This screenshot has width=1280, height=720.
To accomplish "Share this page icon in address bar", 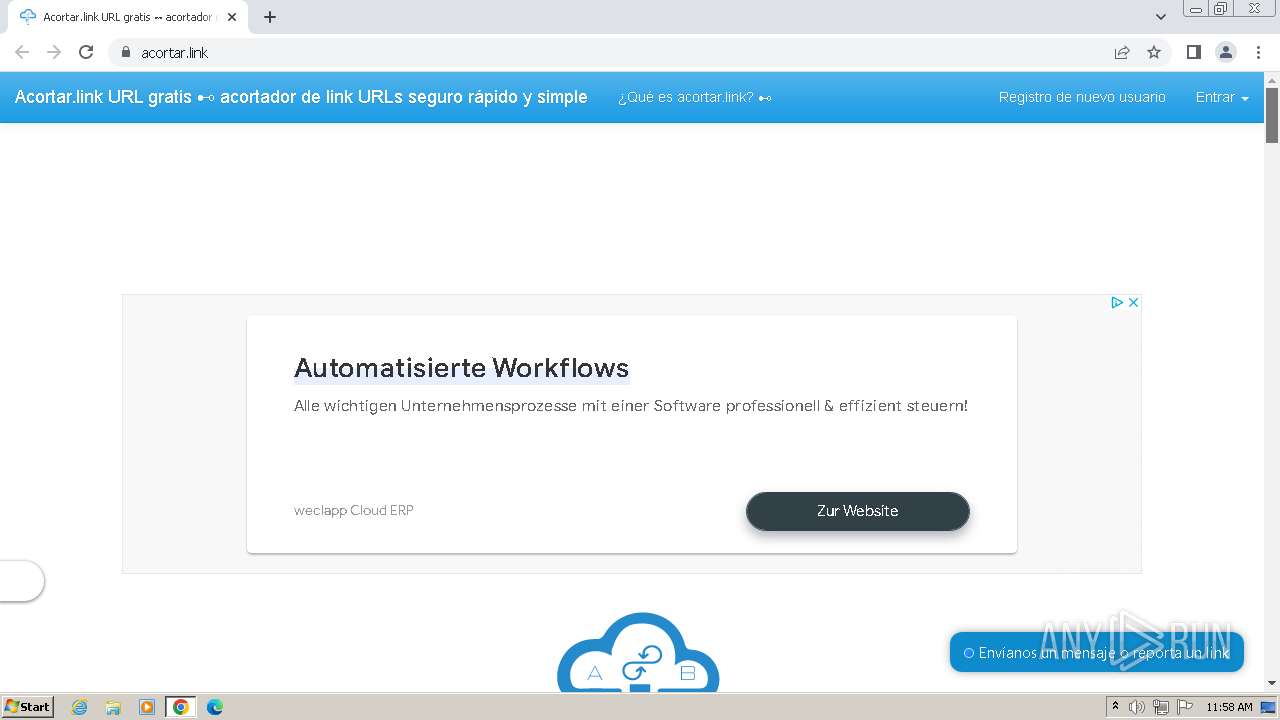I will (x=1122, y=52).
